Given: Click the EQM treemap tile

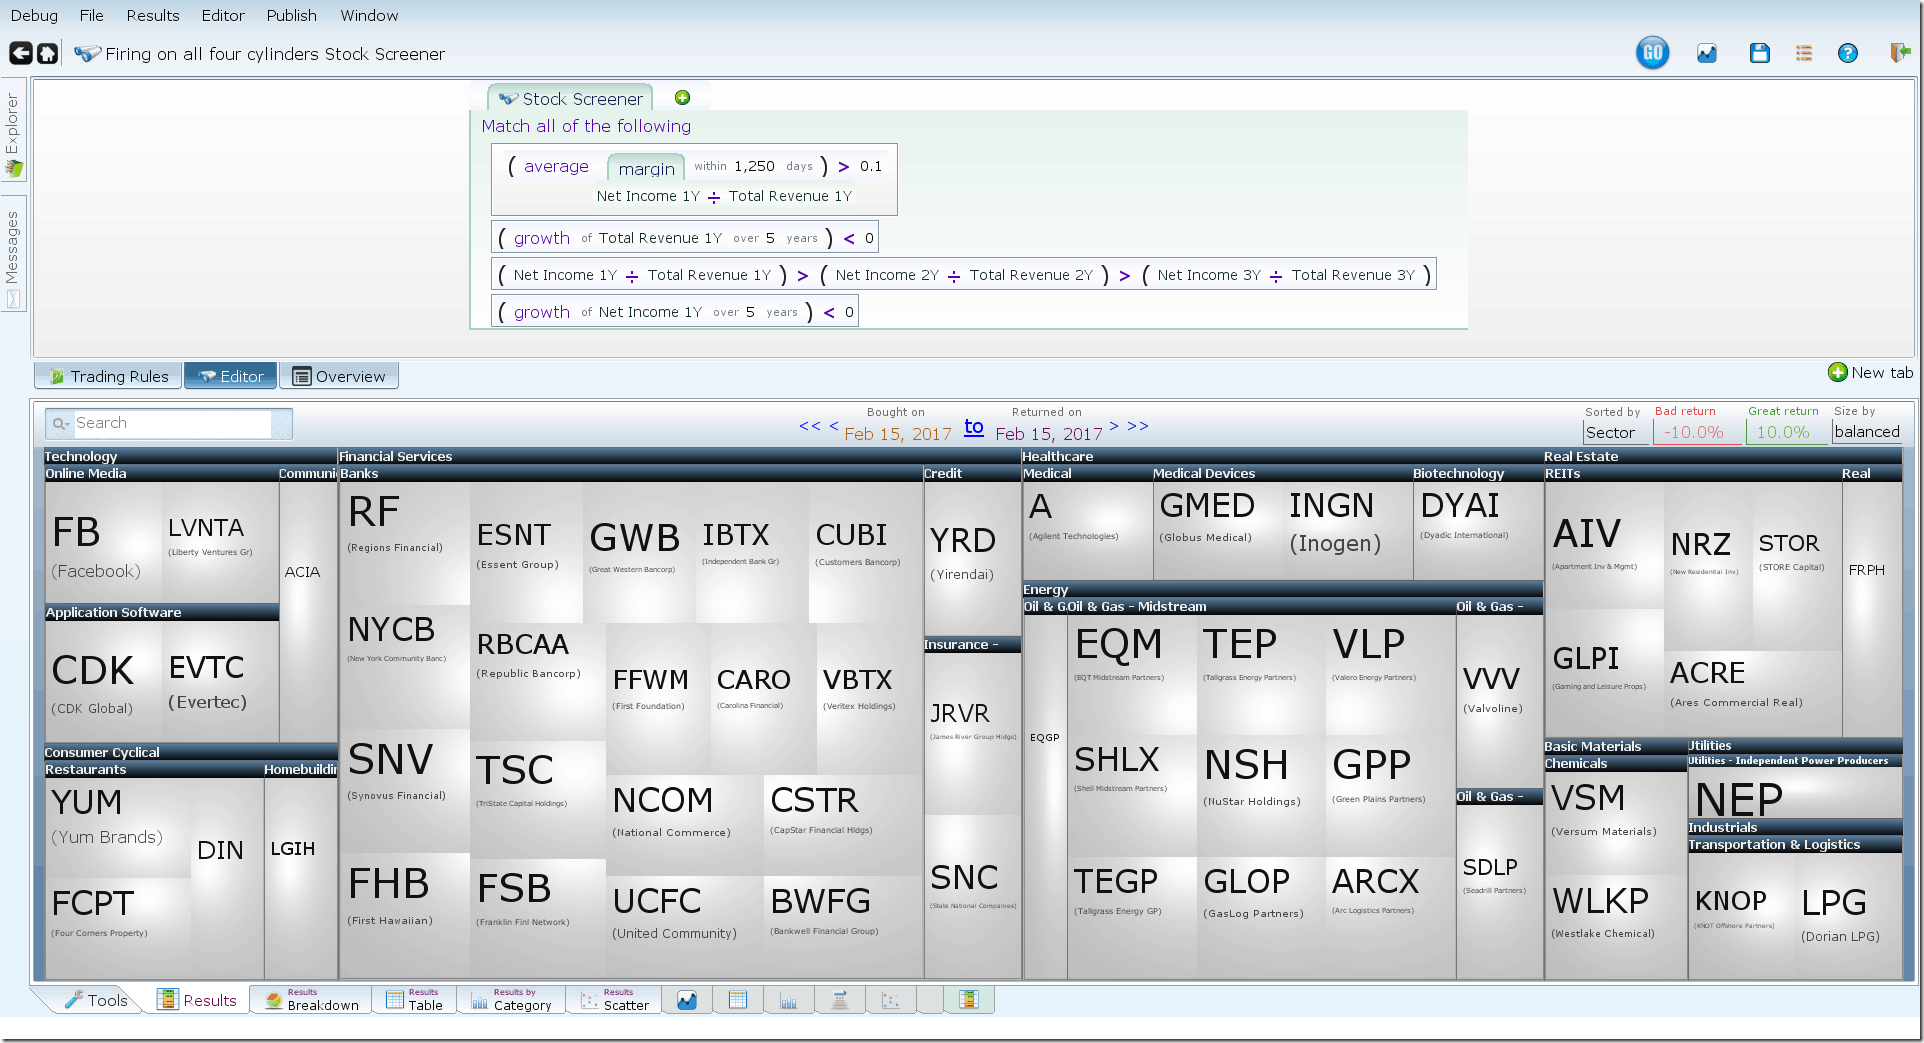Looking at the screenshot, I should click(x=1131, y=675).
